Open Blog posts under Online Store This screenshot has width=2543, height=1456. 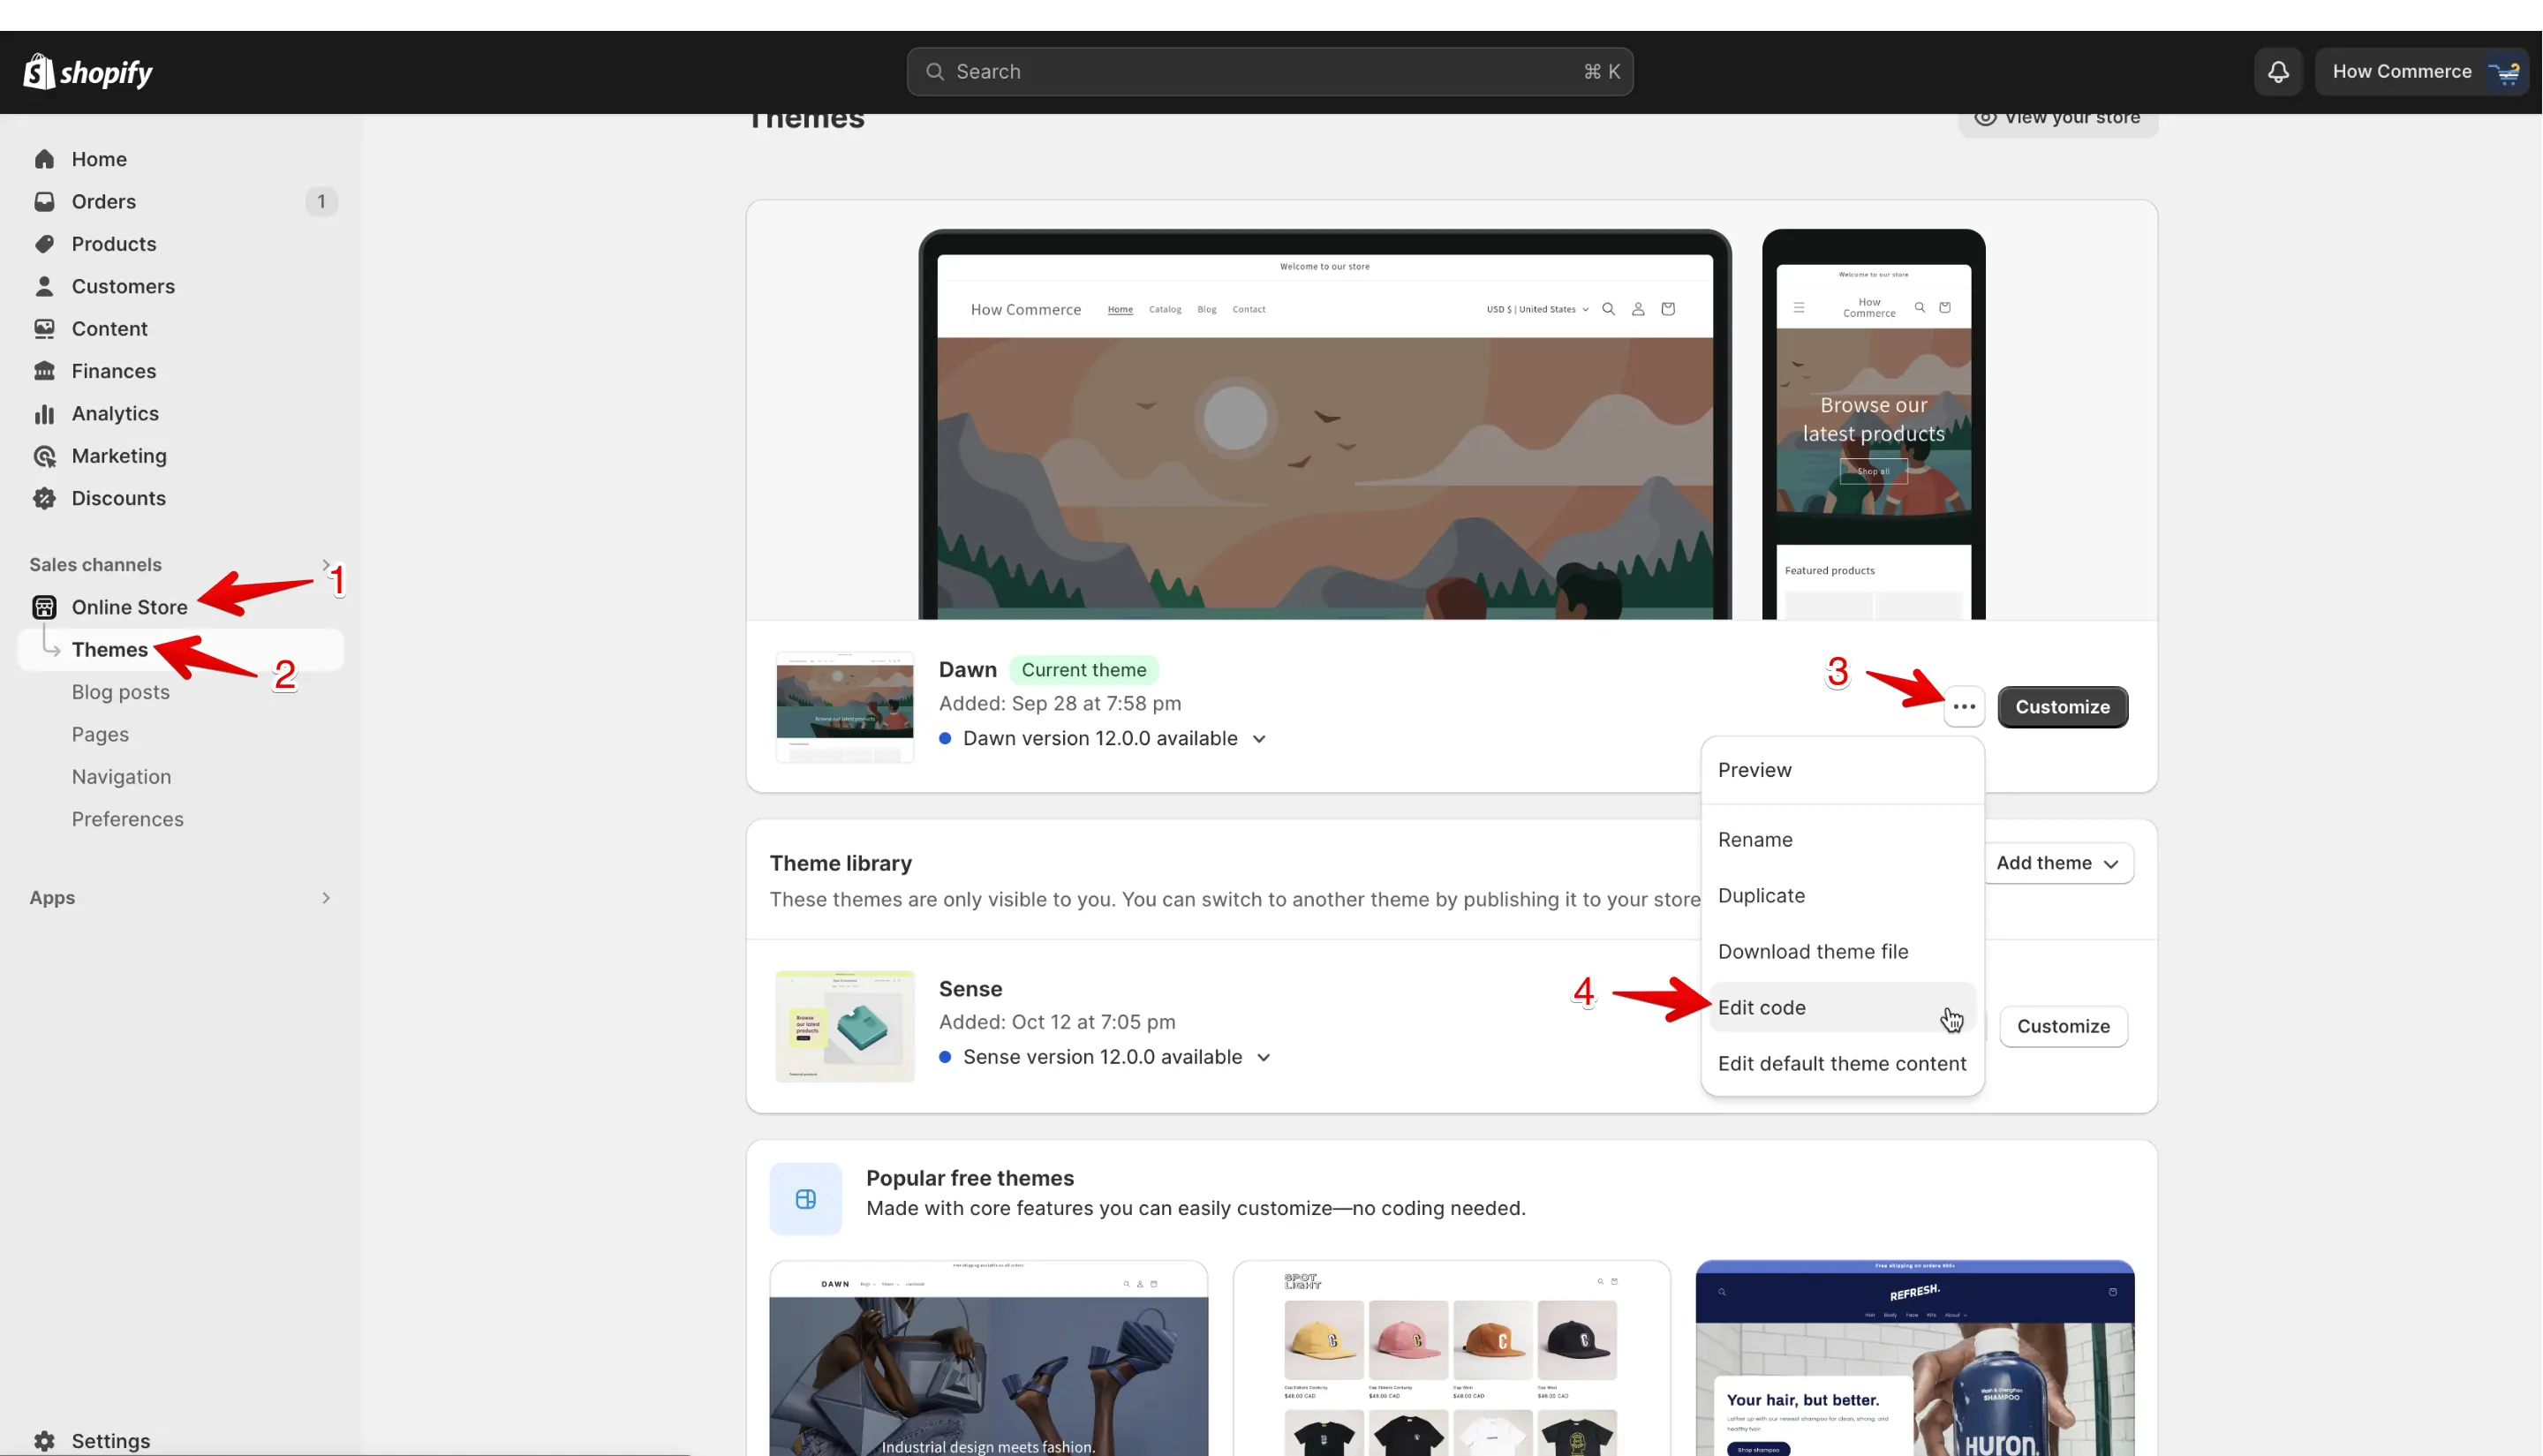click(121, 692)
